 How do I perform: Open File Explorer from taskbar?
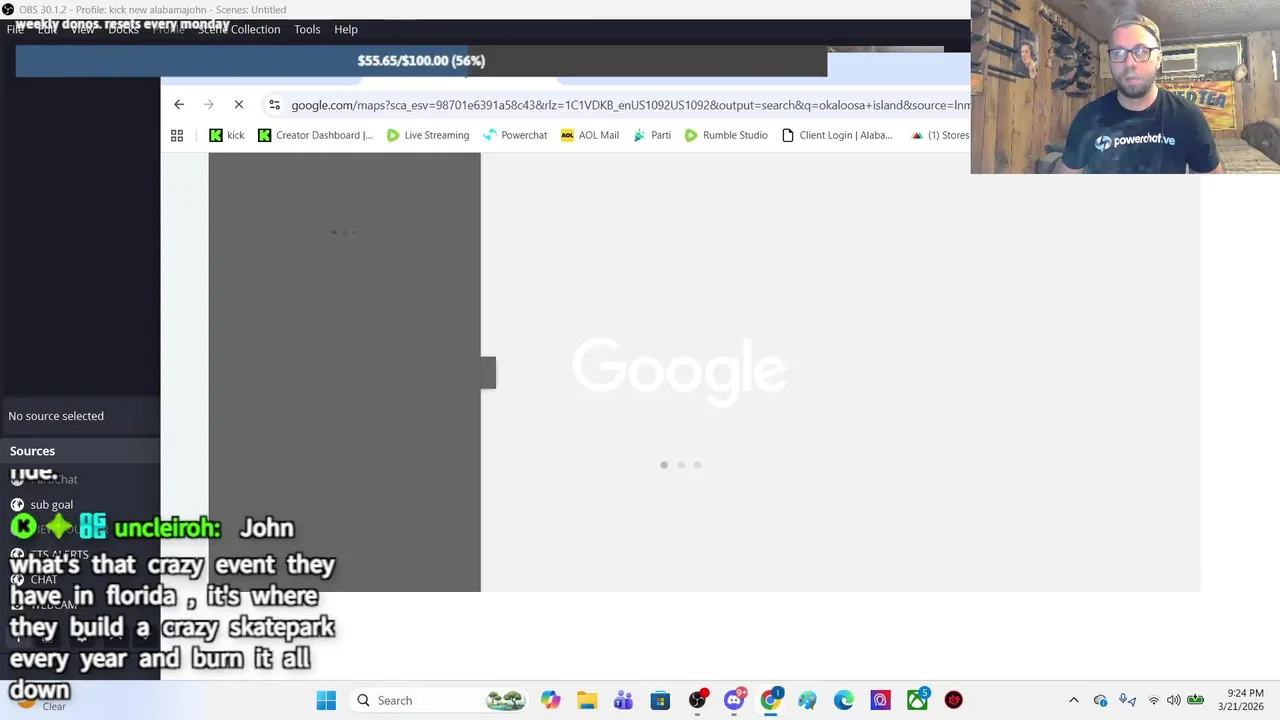tap(587, 700)
